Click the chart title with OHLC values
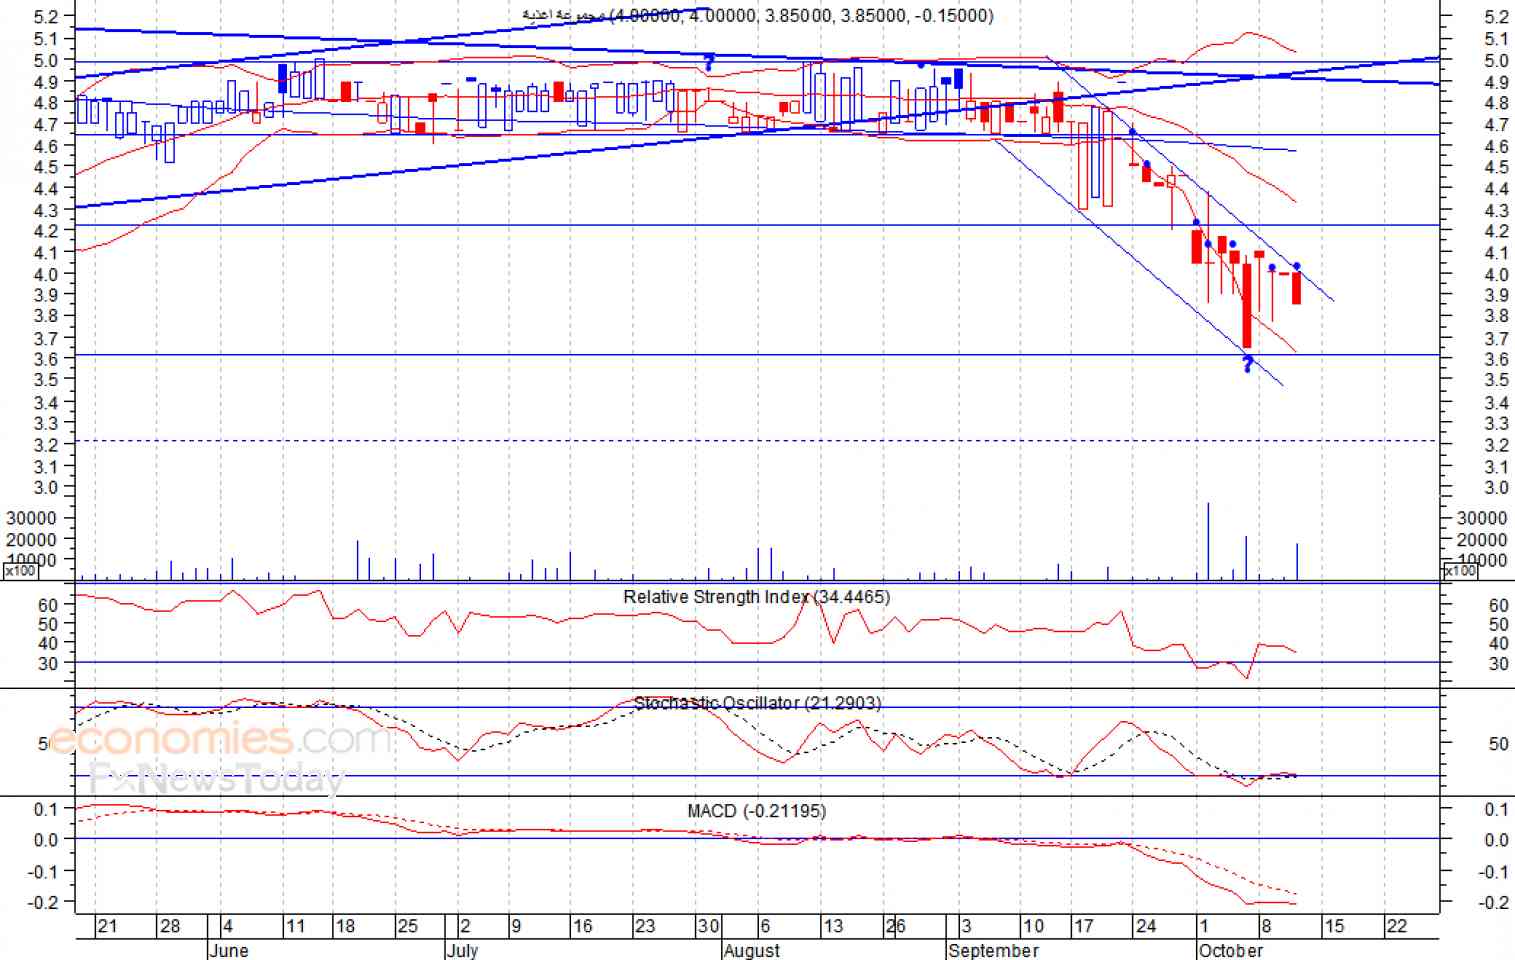Image resolution: width=1515 pixels, height=960 pixels. click(x=758, y=15)
